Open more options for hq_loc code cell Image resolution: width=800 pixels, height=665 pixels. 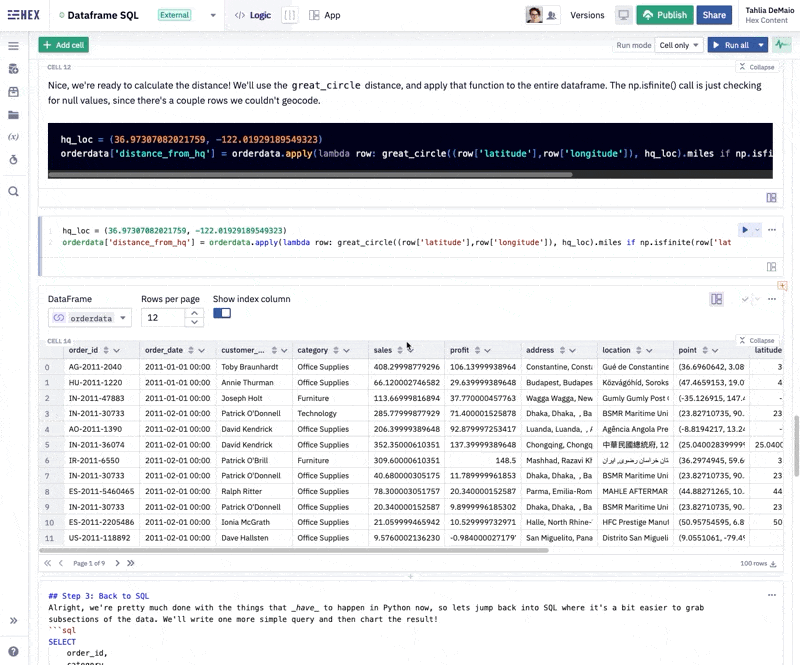pos(772,230)
